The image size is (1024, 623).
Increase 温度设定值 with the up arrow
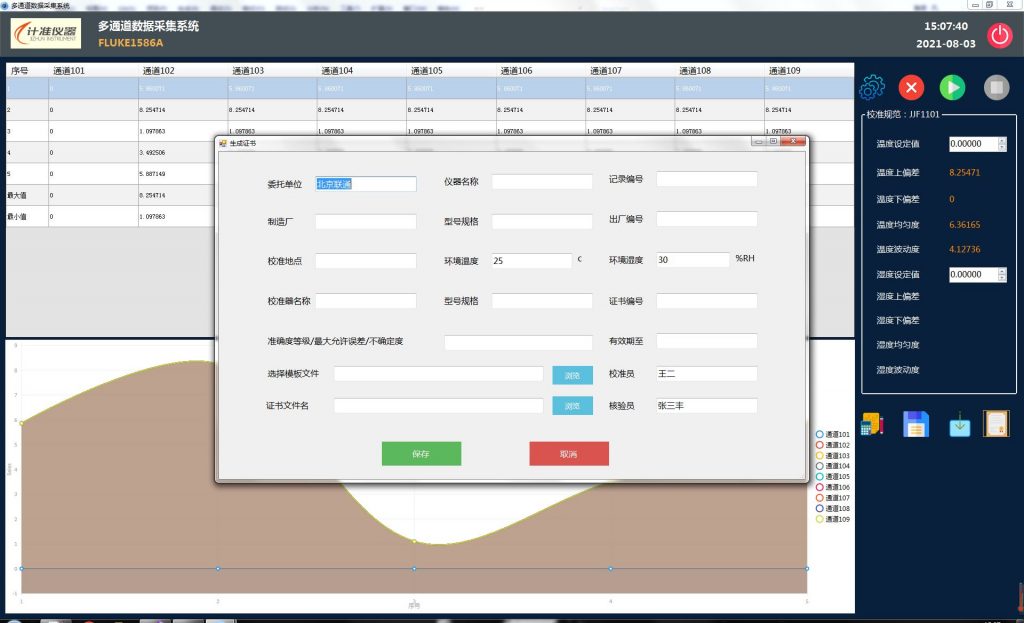click(x=1002, y=140)
